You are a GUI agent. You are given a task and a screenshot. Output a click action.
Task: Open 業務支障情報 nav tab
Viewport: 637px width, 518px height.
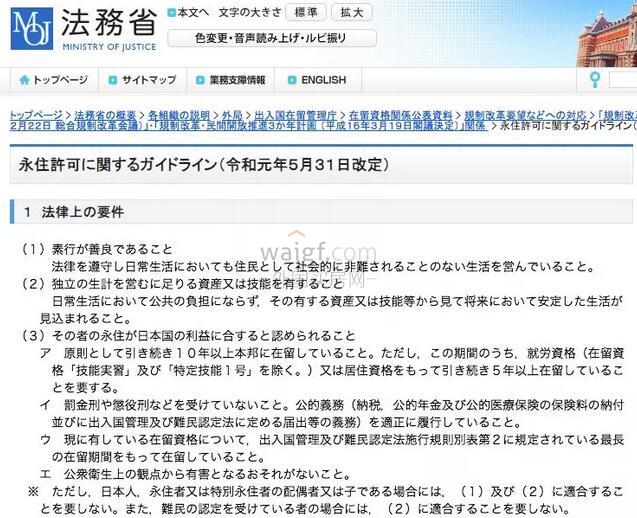tap(231, 80)
